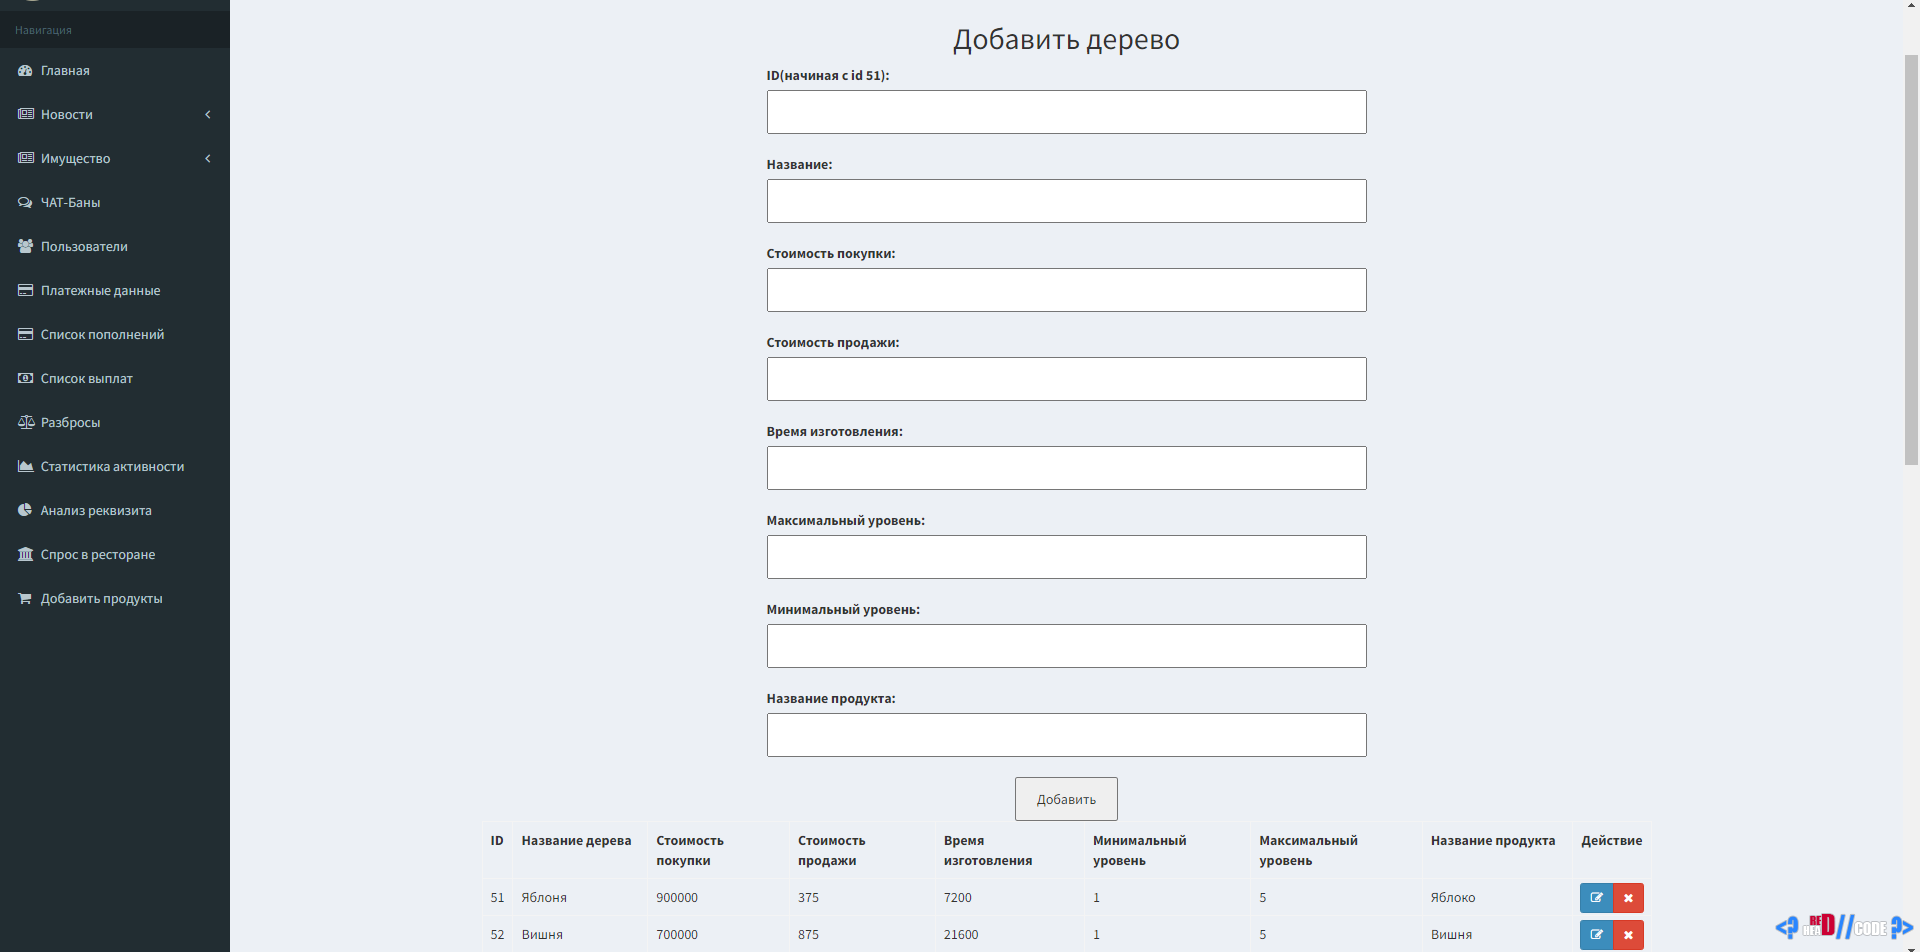
Task: Focus the ID input field
Action: (1066, 112)
